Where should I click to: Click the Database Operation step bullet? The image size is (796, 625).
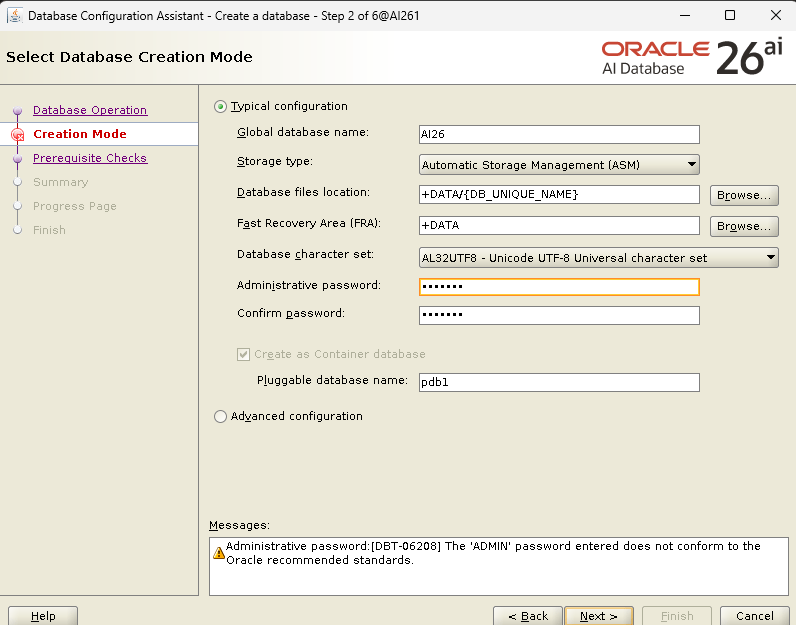pyautogui.click(x=17, y=110)
